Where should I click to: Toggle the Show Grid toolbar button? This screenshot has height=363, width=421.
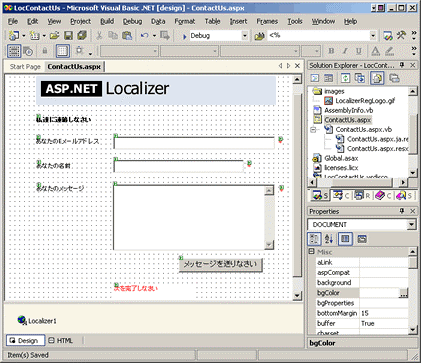point(63,51)
